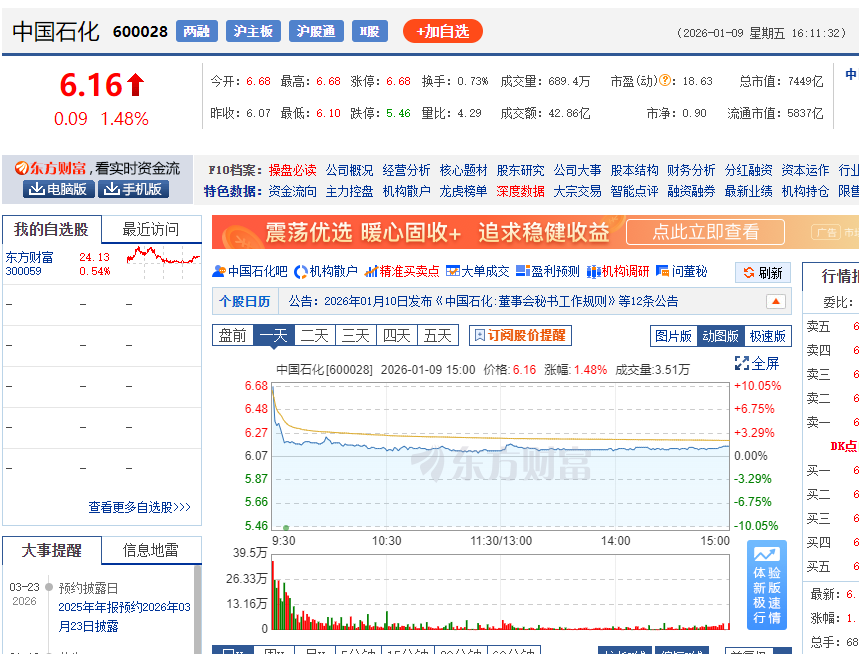Switch to the 最近访问 tab
859x654 pixels.
151,230
